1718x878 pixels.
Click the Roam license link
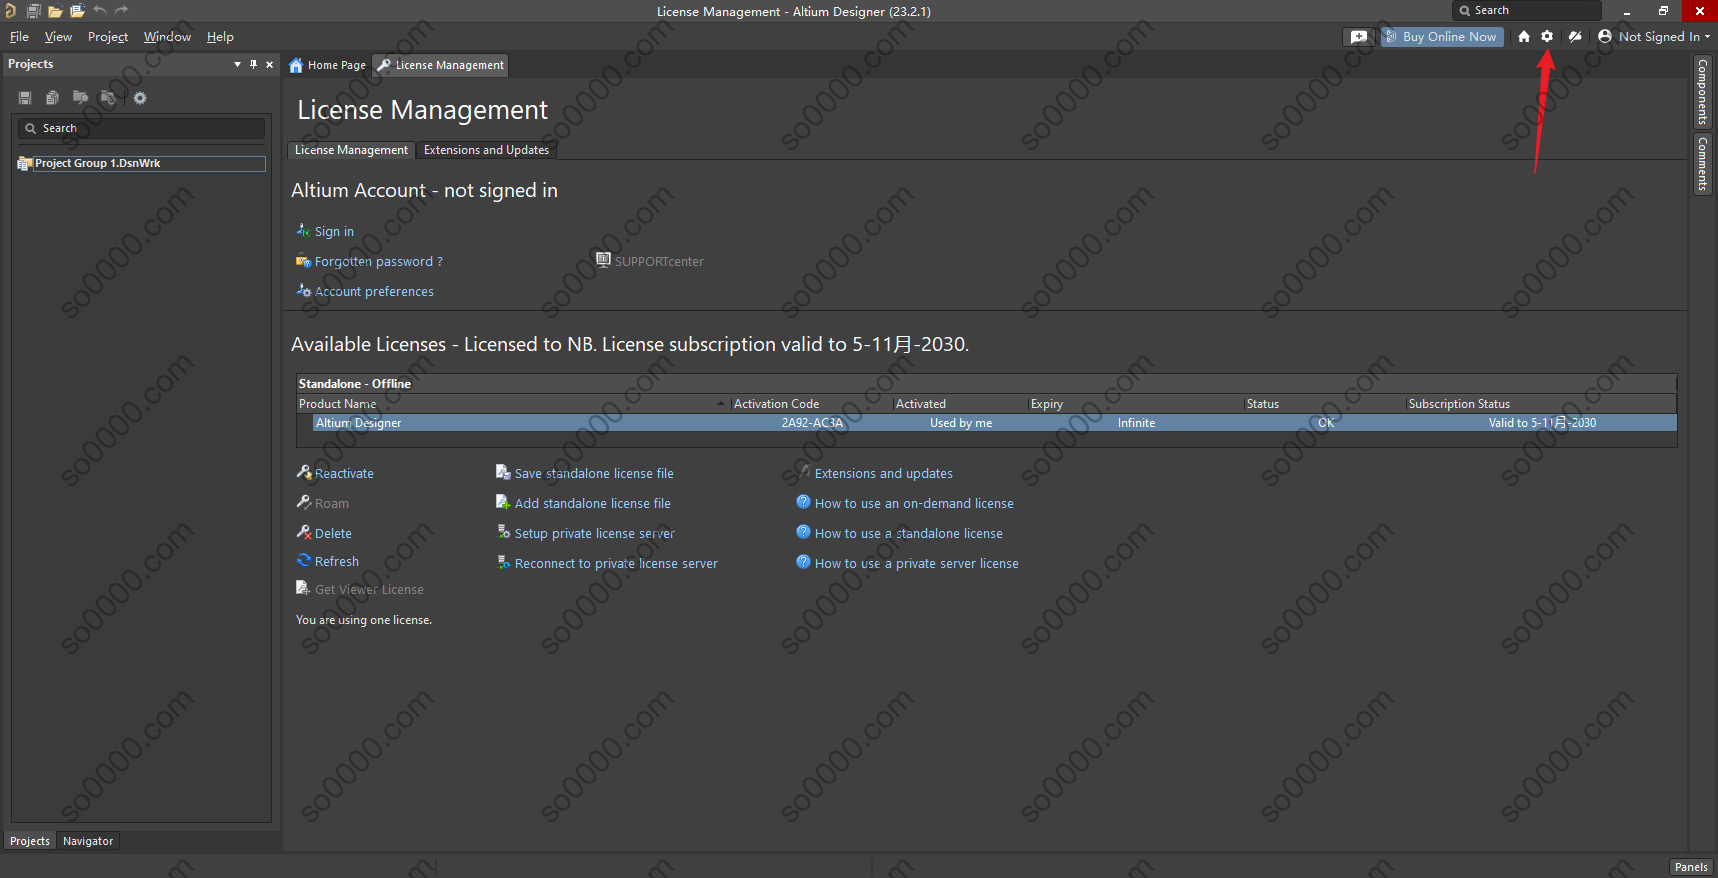(332, 503)
